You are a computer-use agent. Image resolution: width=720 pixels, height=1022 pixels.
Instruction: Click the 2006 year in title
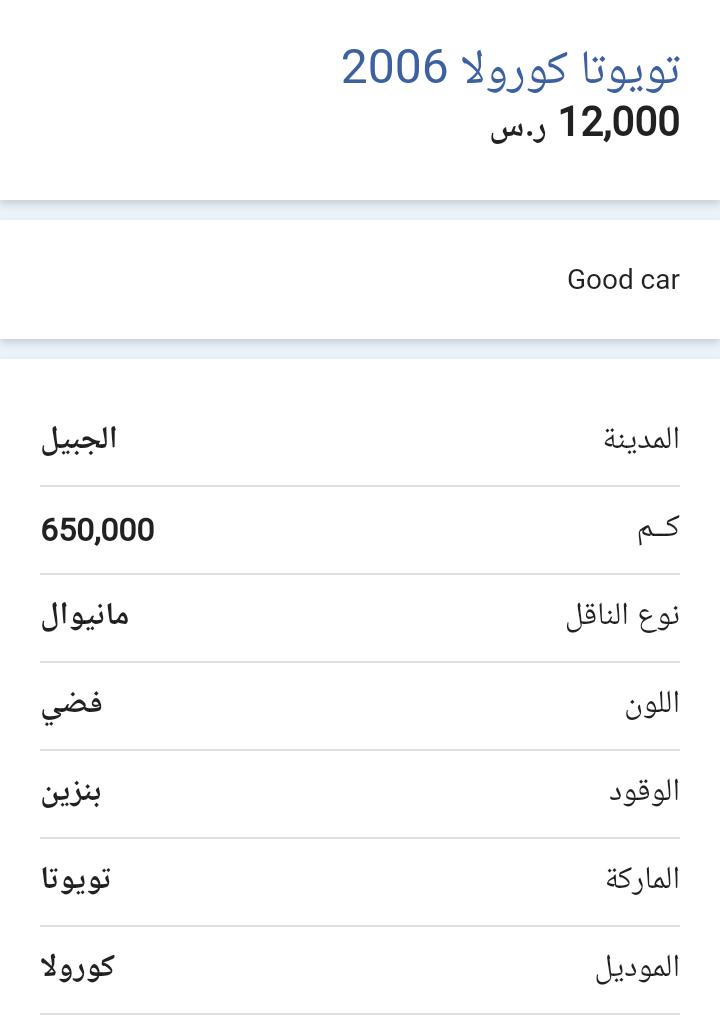point(394,67)
